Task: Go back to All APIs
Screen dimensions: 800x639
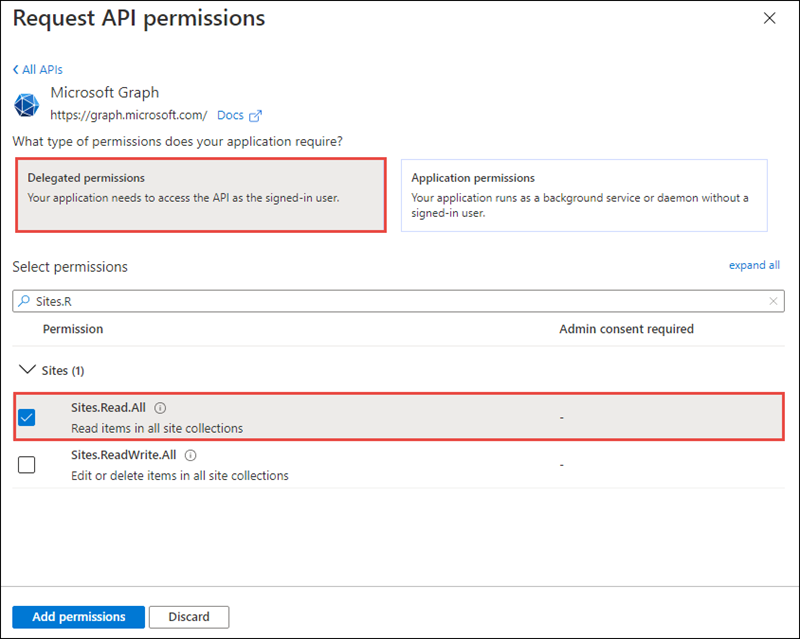Action: coord(37,69)
